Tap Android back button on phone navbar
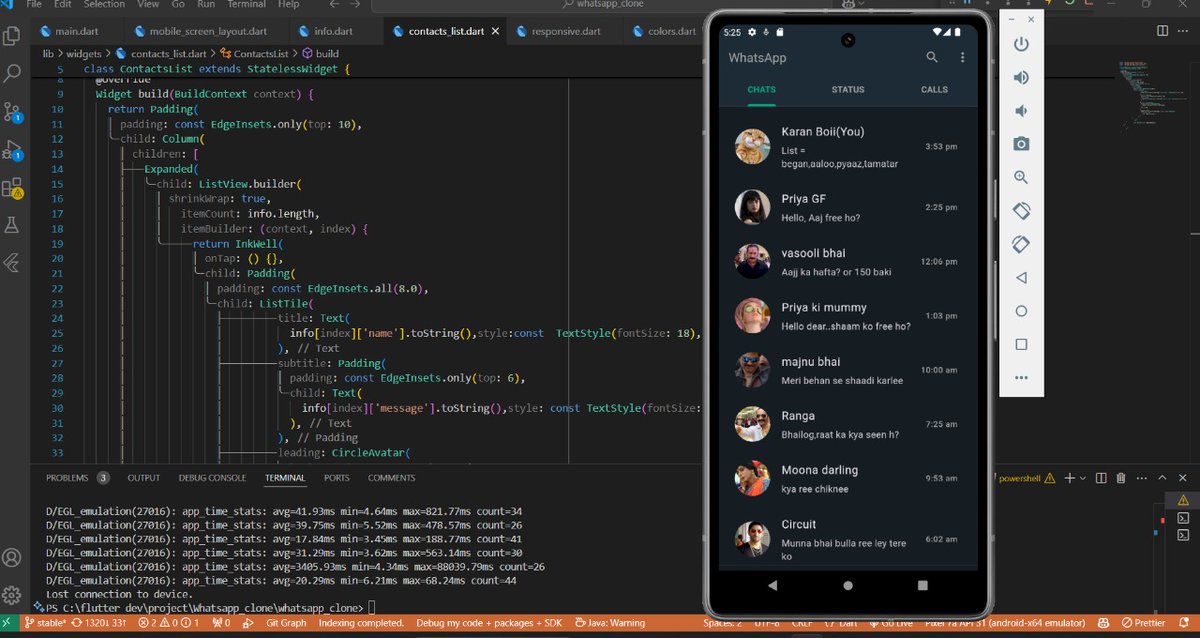 pos(772,585)
